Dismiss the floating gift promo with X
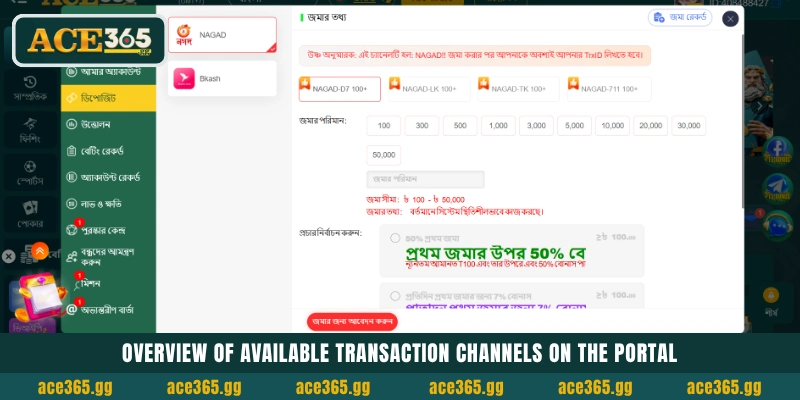The width and height of the screenshot is (800, 400). 8,256
